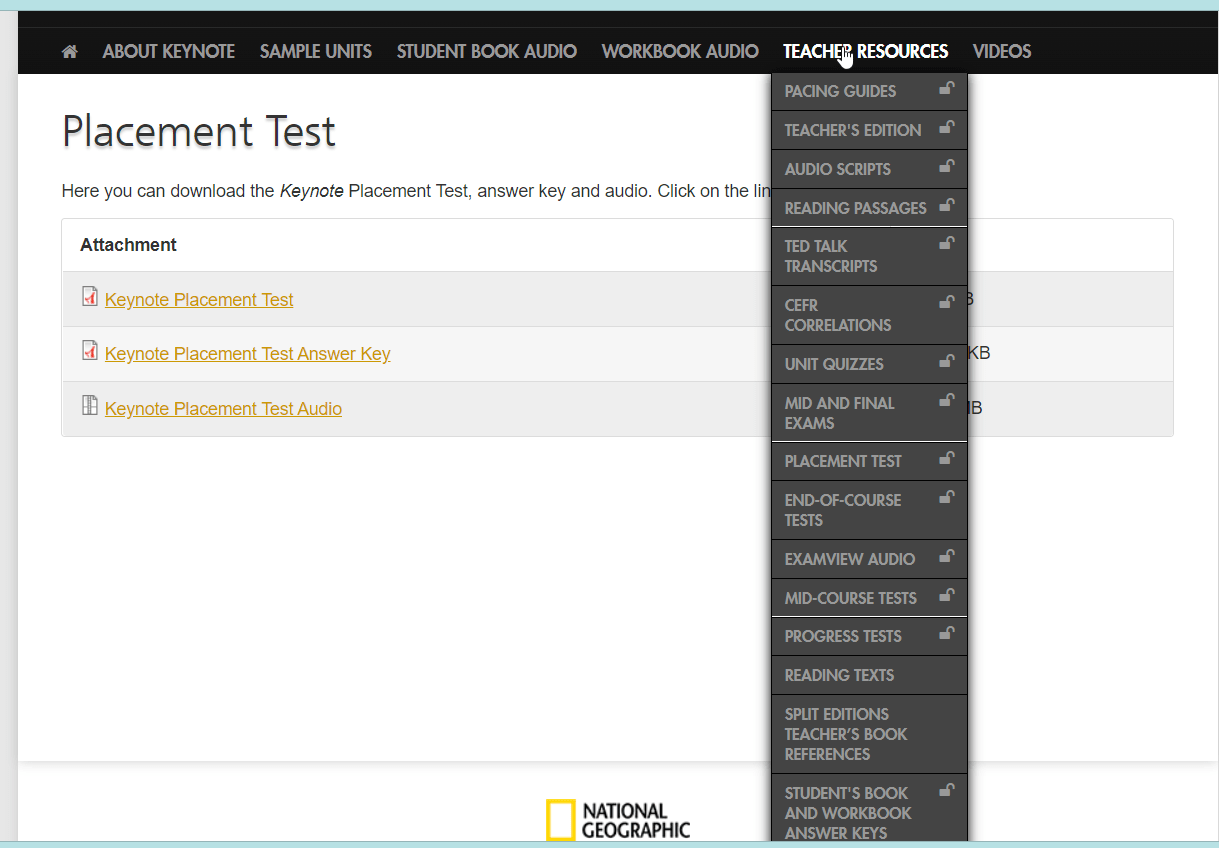This screenshot has height=848, width=1219.
Task: Open About Keynote in navigation bar
Action: click(x=168, y=52)
